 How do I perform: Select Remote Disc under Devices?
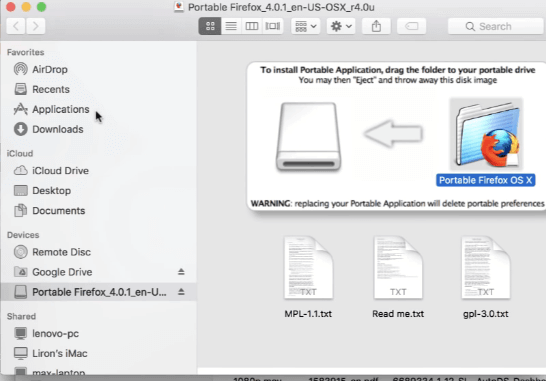[98, 252]
